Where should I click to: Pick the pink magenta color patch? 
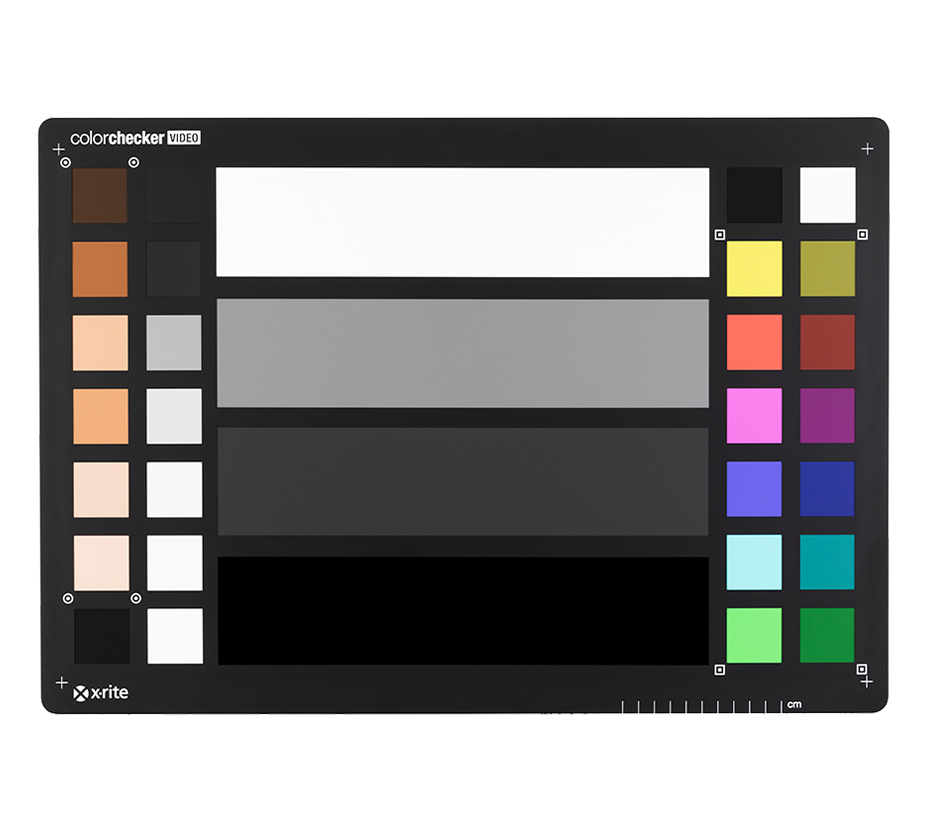click(x=754, y=415)
